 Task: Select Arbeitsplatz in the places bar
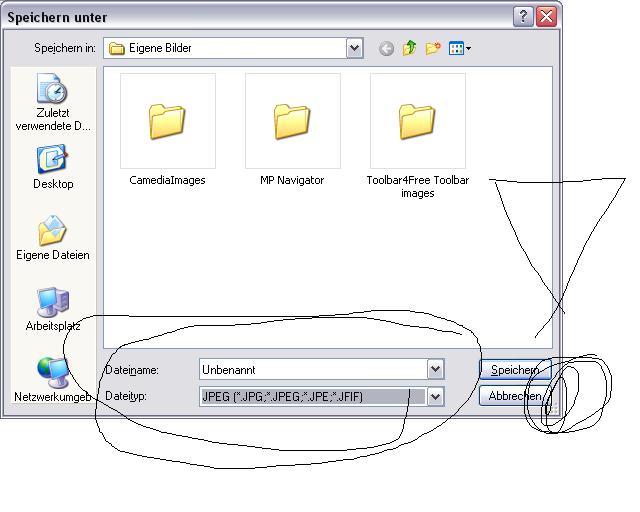click(x=53, y=308)
